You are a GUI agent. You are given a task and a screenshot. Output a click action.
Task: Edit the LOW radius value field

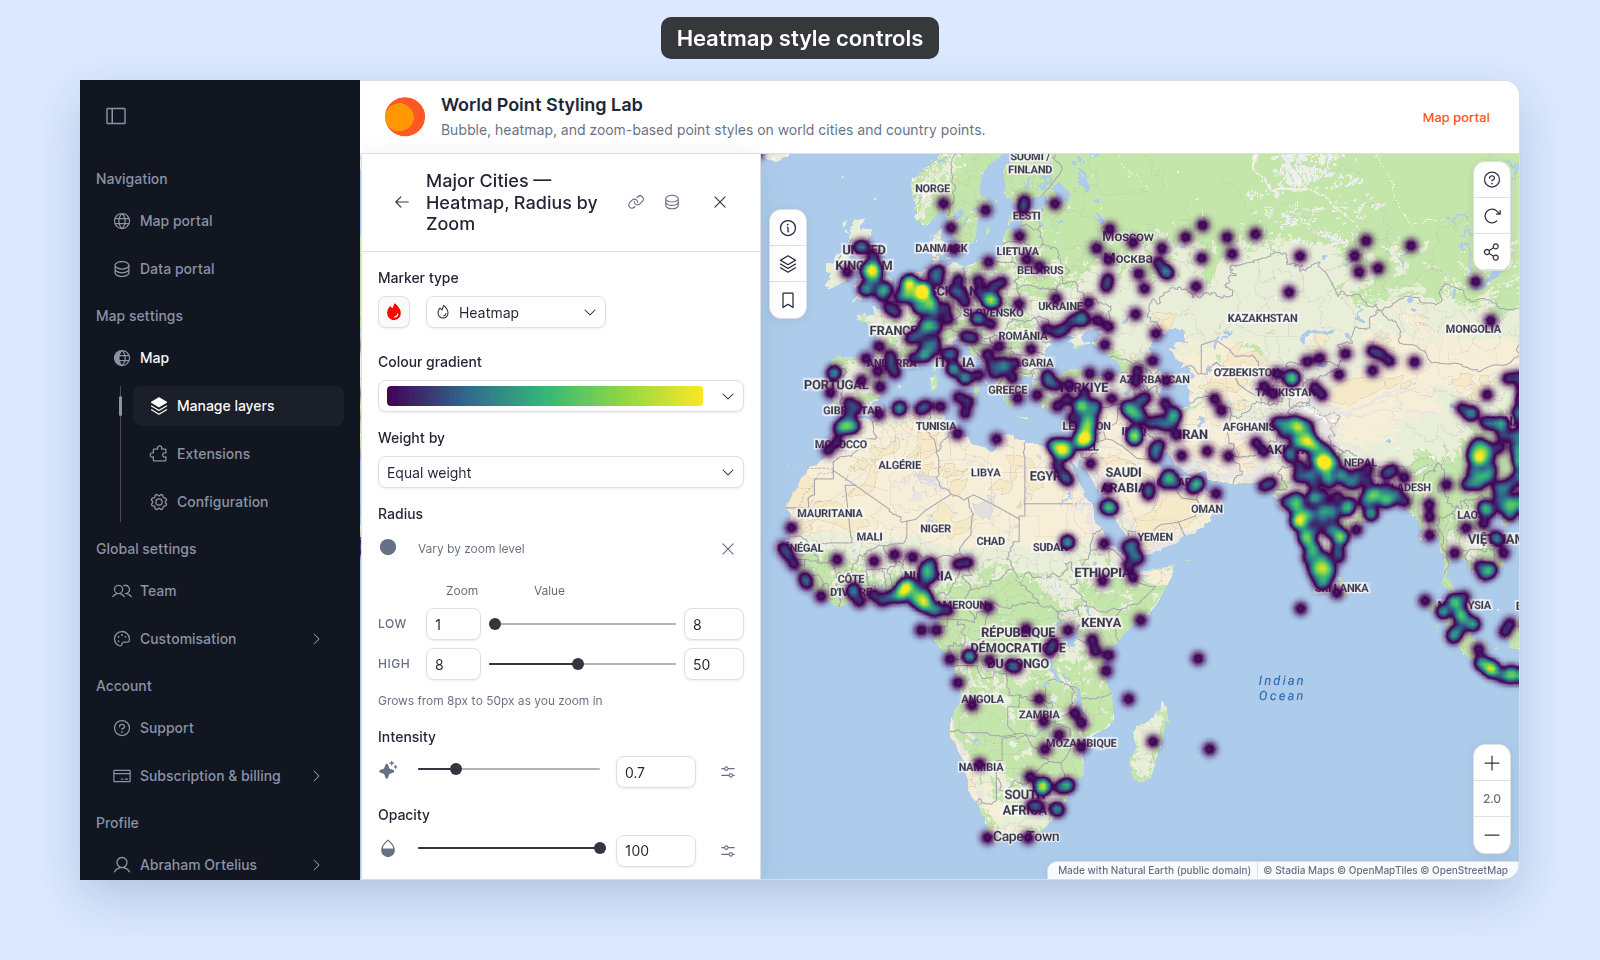[714, 624]
